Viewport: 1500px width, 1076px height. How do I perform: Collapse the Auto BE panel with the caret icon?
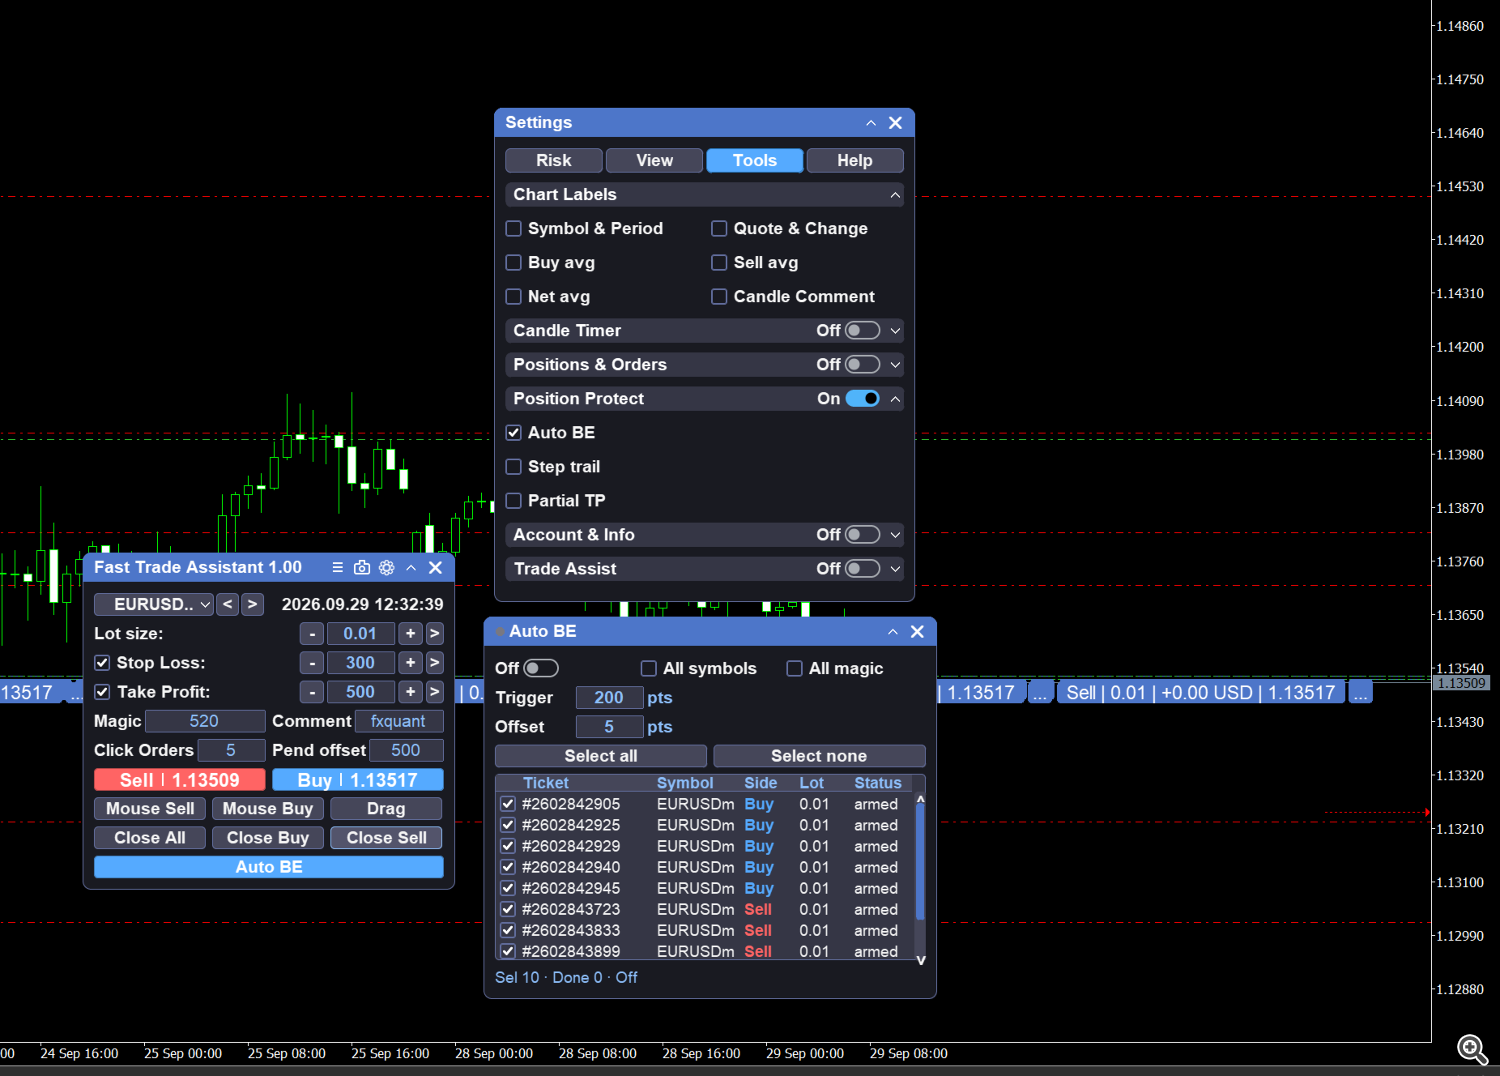(x=893, y=632)
